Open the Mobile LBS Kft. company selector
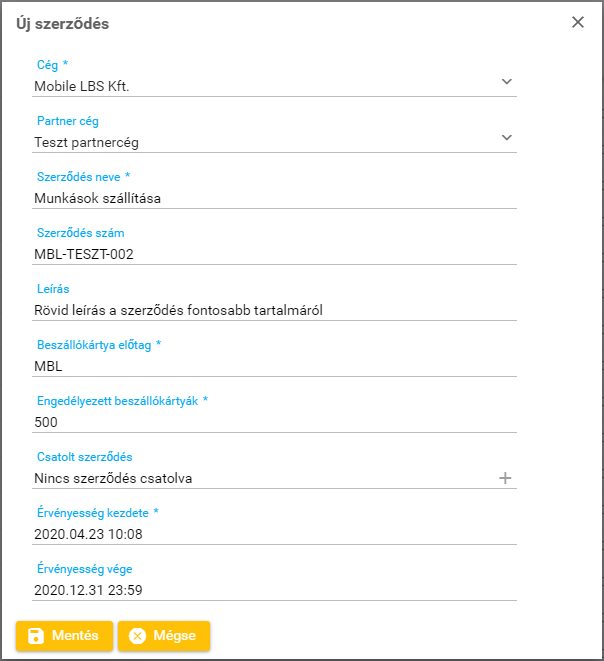The image size is (604, 661). click(x=260, y=86)
